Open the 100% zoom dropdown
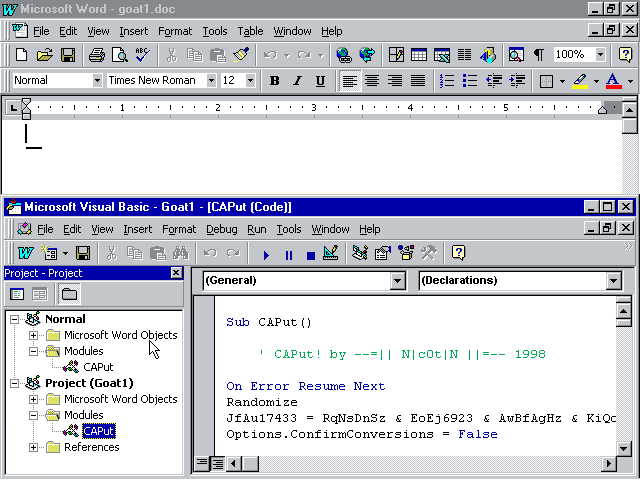The width and height of the screenshot is (640, 480). point(600,54)
